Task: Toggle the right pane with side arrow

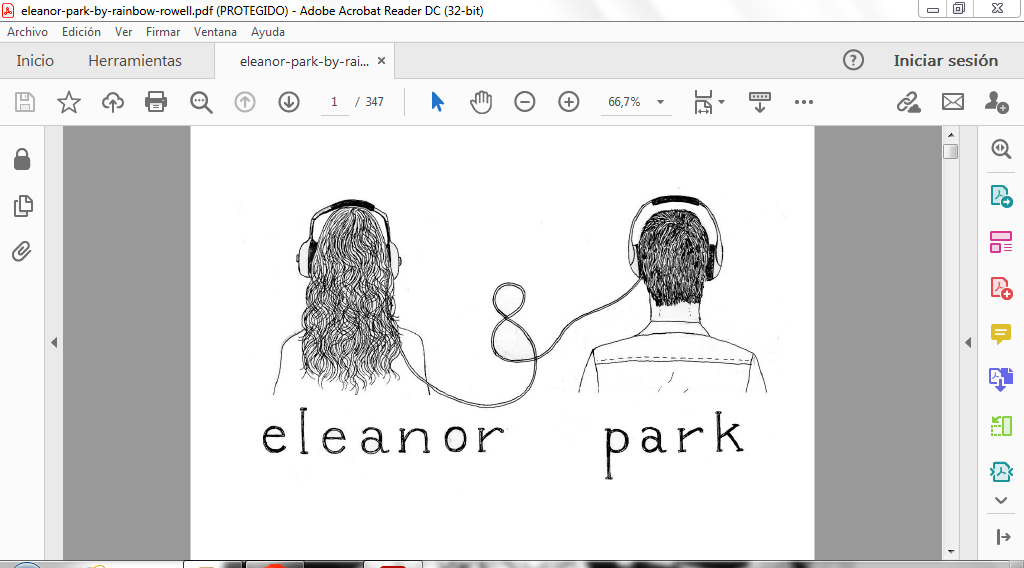Action: coord(968,342)
